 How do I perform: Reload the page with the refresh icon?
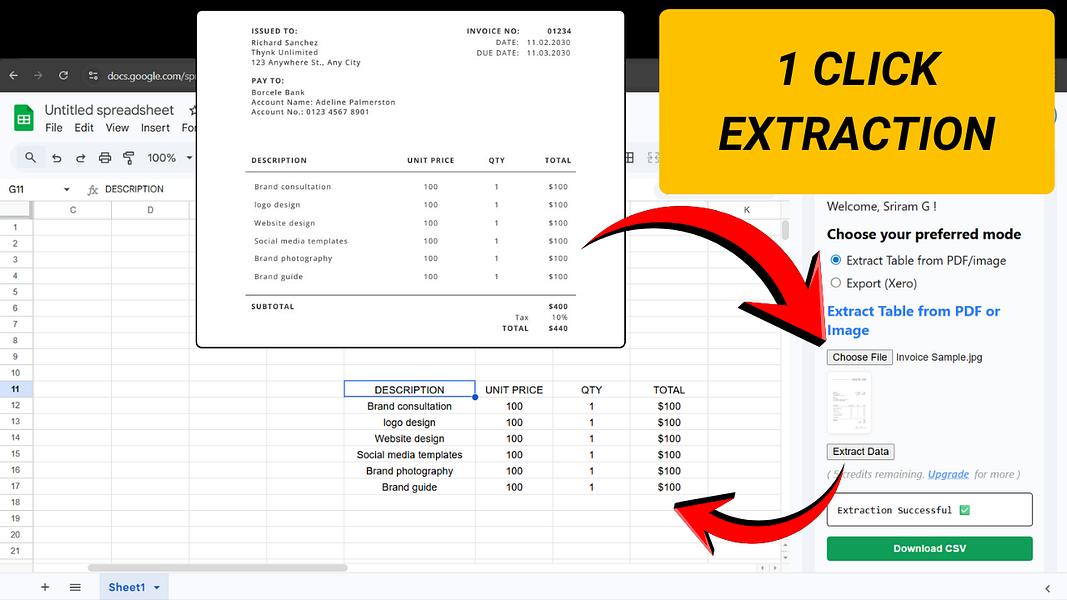click(63, 76)
